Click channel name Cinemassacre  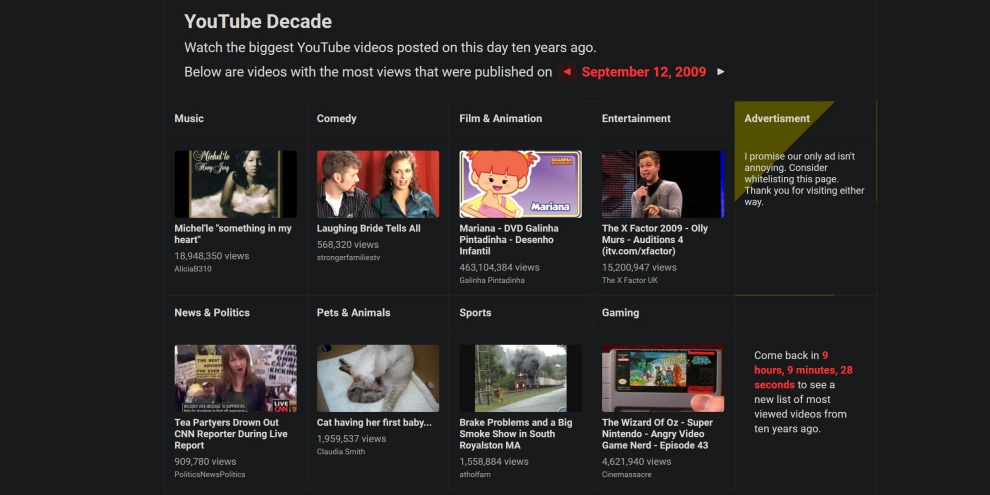pos(626,474)
